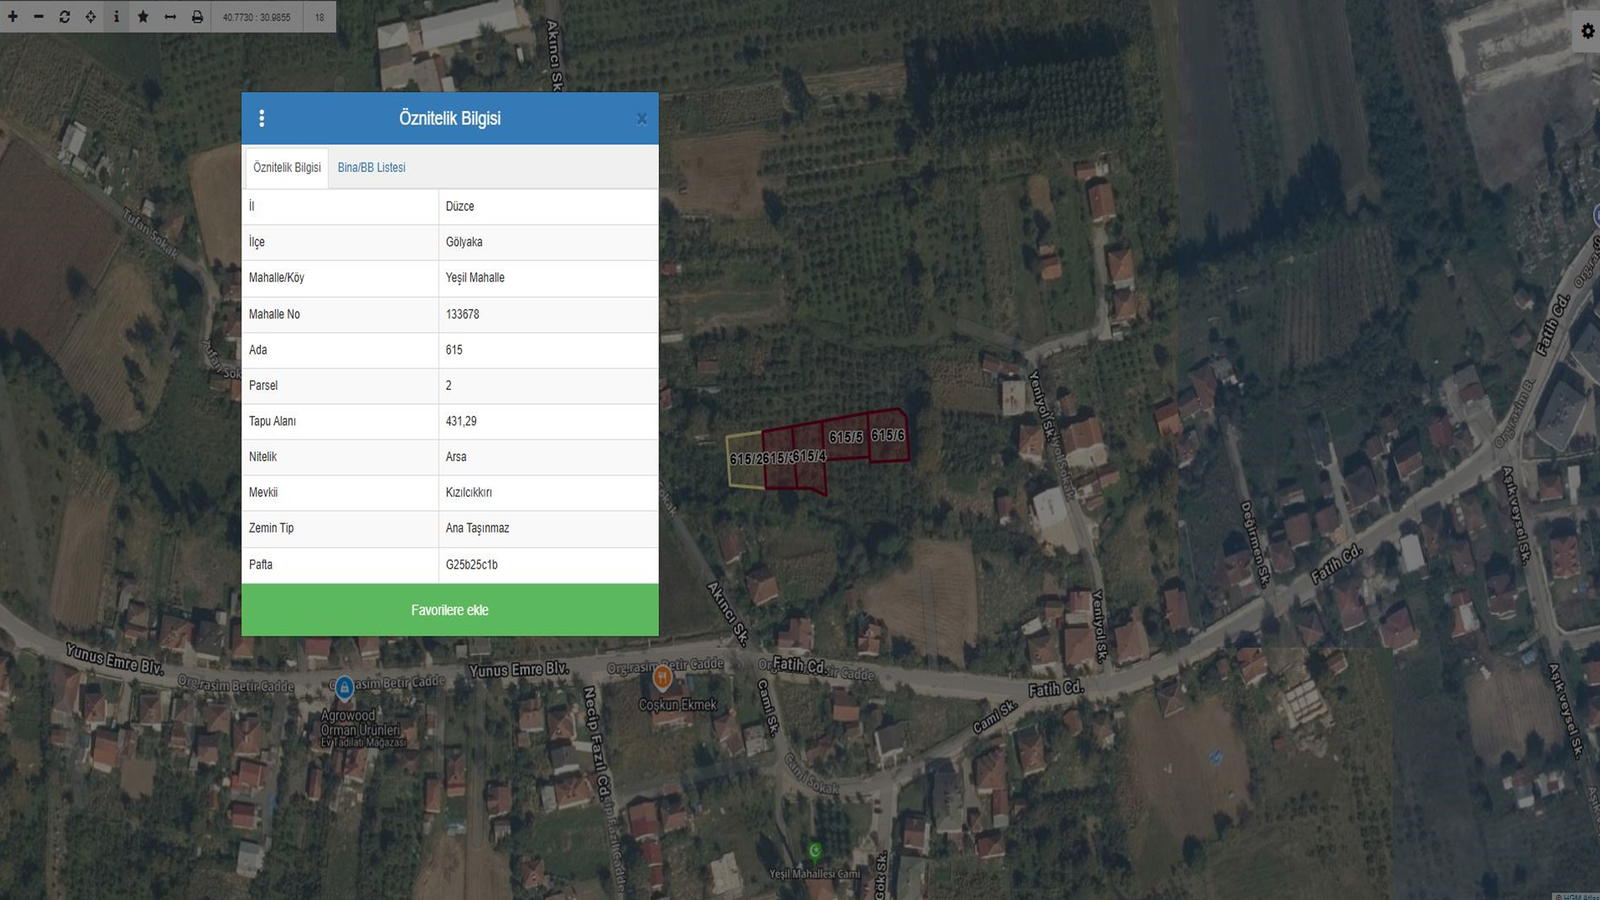Viewport: 1600px width, 900px height.
Task: Open the three-dot panel menu
Action: click(x=262, y=119)
